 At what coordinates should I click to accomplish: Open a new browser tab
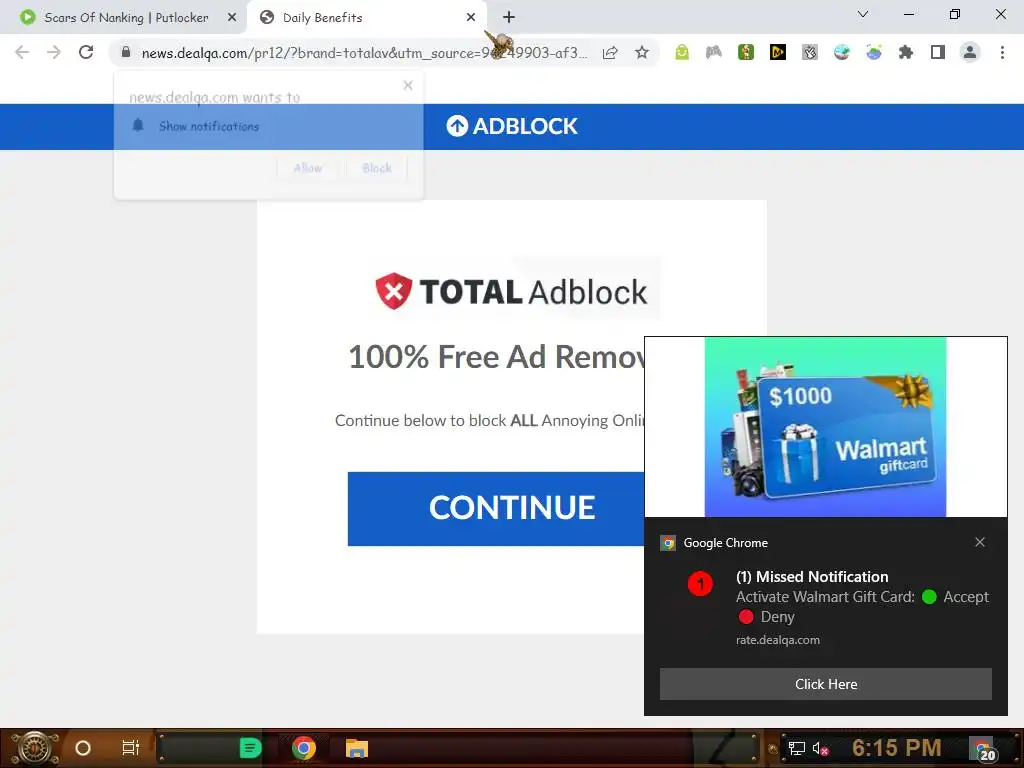click(x=509, y=18)
